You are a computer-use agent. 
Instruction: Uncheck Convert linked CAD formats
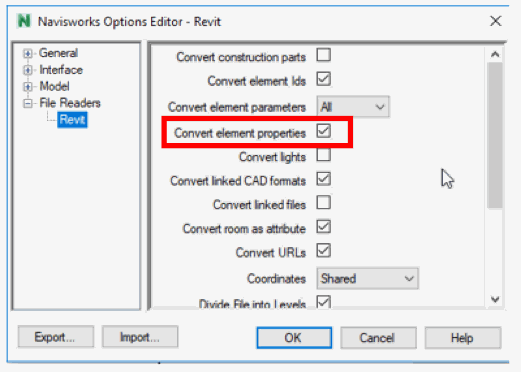(324, 179)
